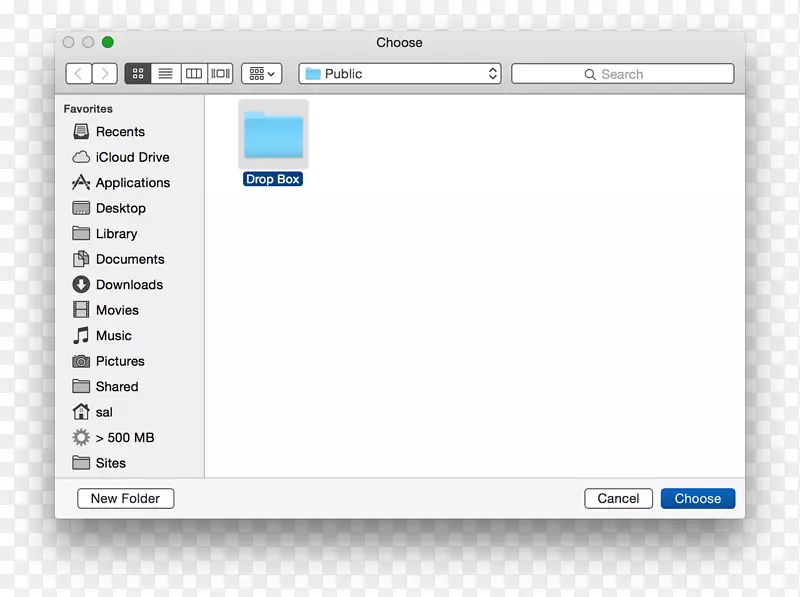
Task: Switch to column view
Action: [x=192, y=73]
